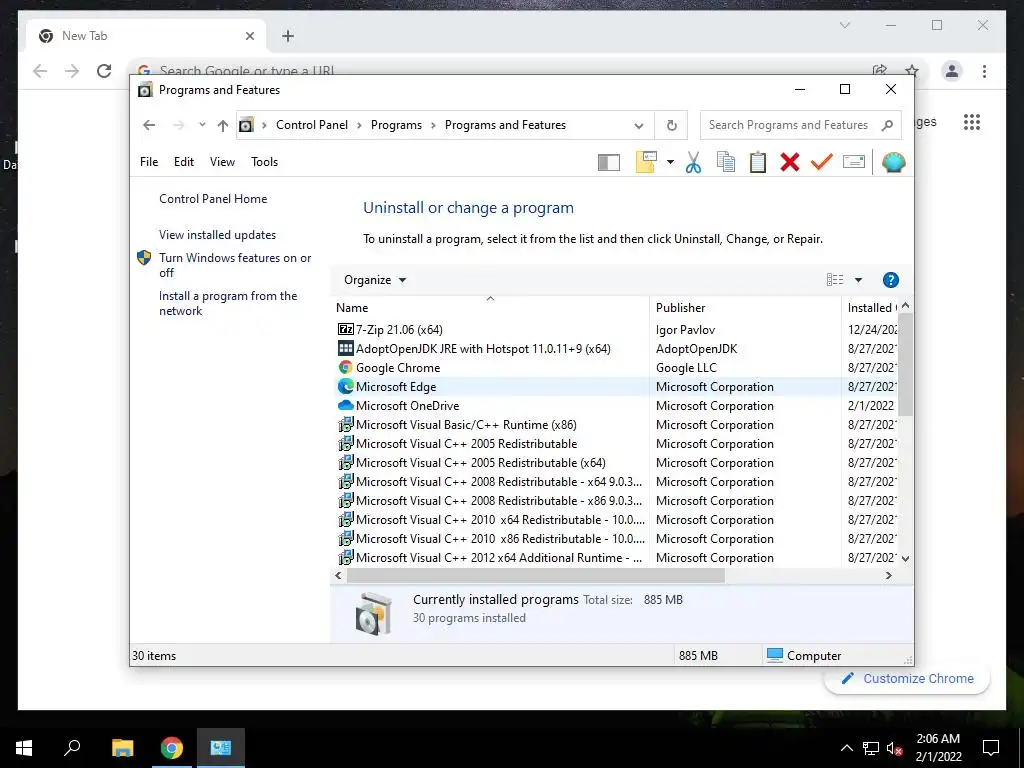Click the preview pane toolbar icon
The image size is (1024, 768).
pyautogui.click(x=609, y=162)
